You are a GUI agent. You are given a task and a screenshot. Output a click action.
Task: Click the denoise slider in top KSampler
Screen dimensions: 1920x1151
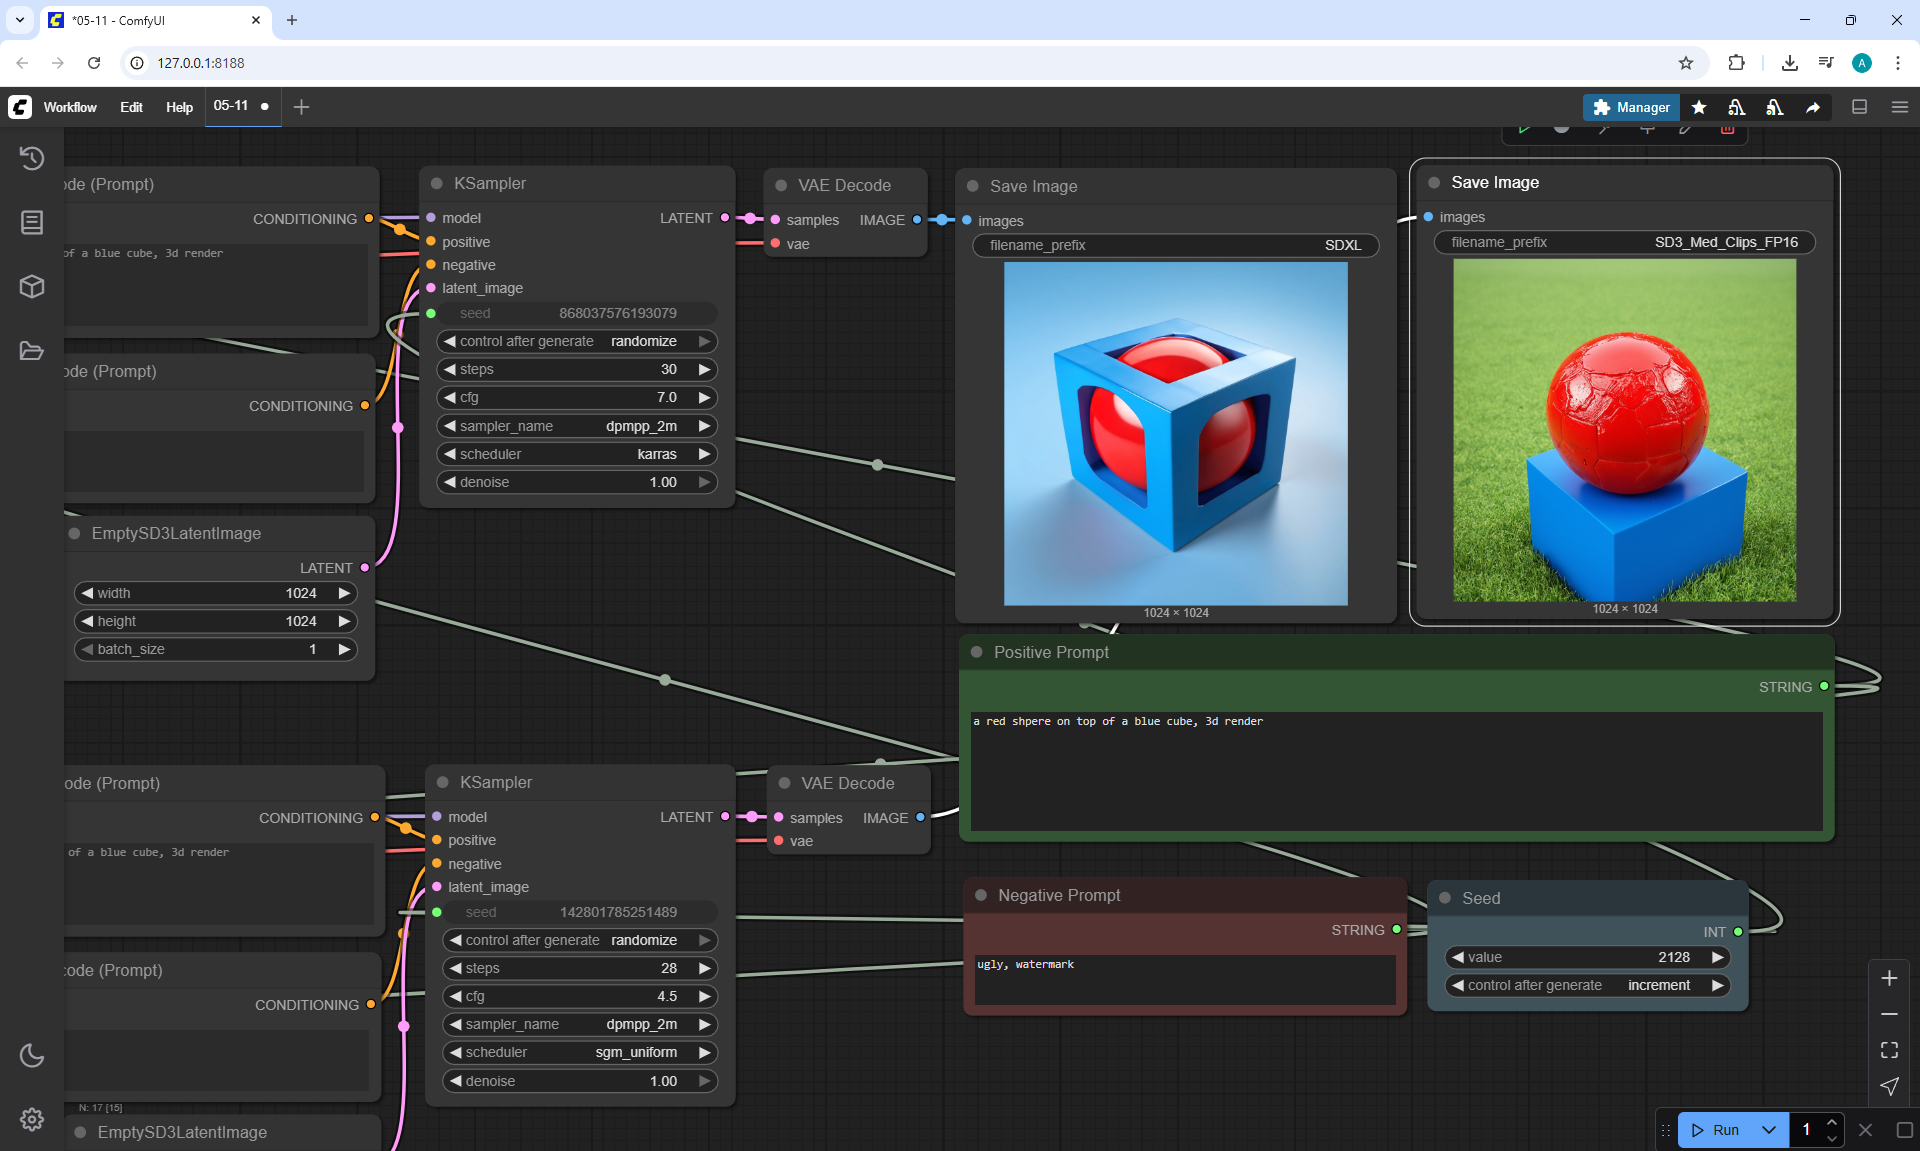tap(577, 482)
